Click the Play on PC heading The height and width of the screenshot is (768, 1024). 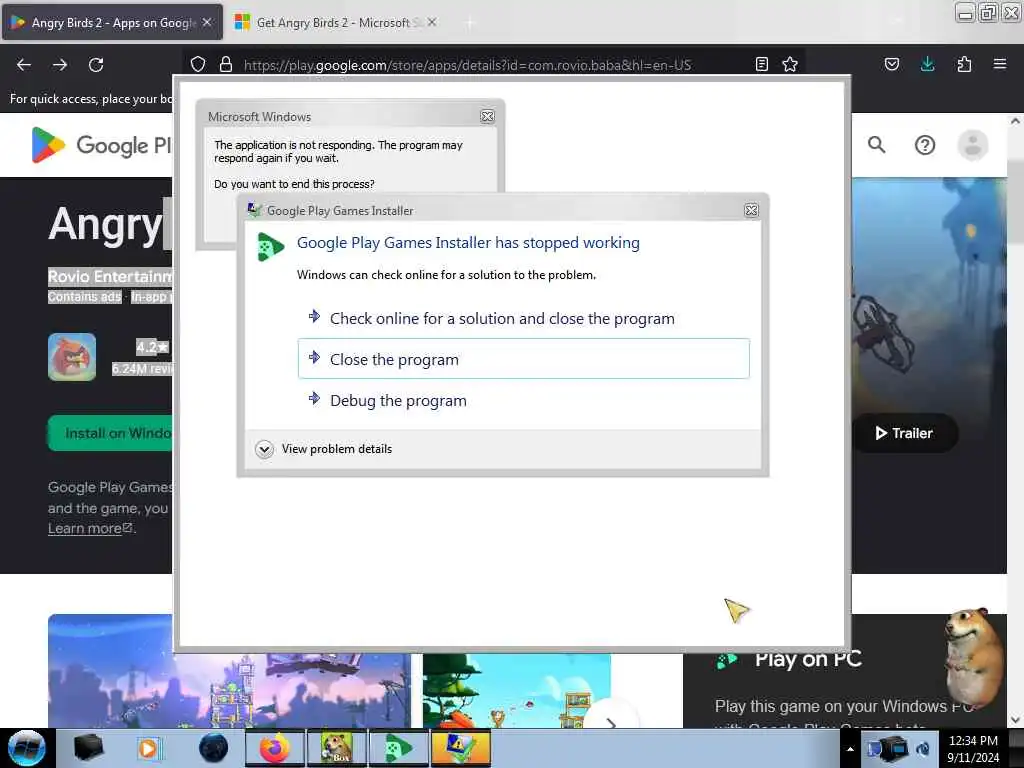(x=808, y=659)
